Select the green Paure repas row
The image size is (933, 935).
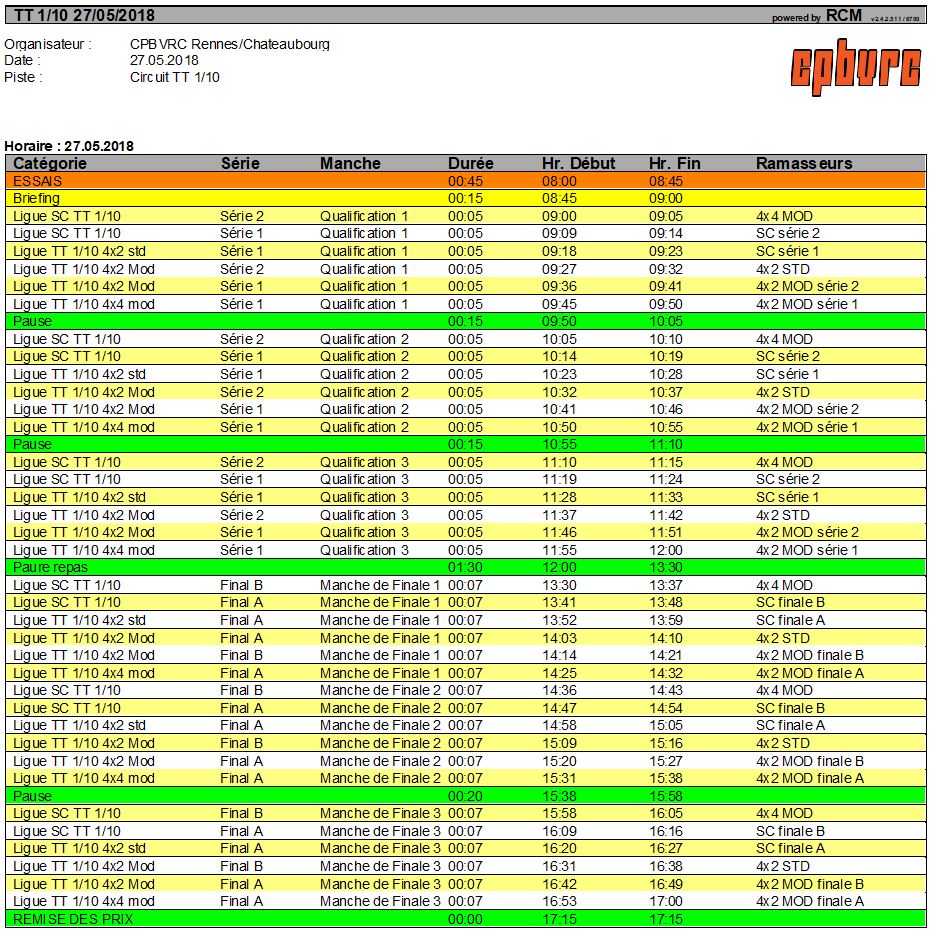point(50,567)
